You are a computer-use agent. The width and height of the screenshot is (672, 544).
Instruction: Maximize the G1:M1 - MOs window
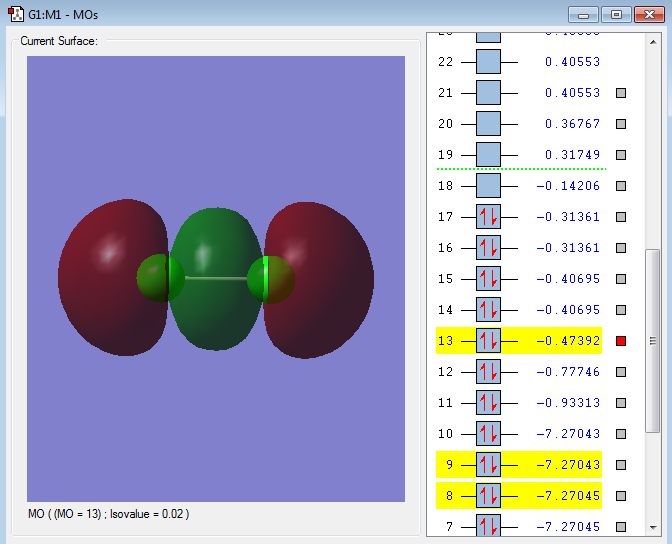coord(616,15)
